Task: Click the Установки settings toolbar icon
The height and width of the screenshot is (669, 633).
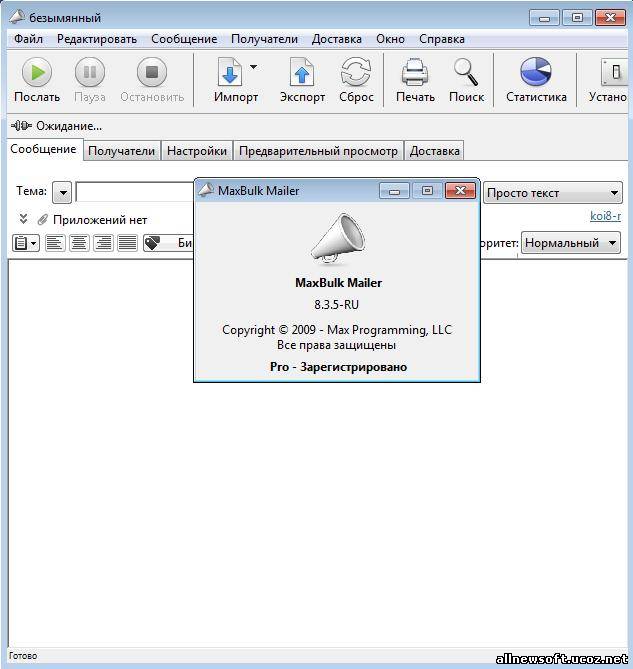Action: coord(614,72)
